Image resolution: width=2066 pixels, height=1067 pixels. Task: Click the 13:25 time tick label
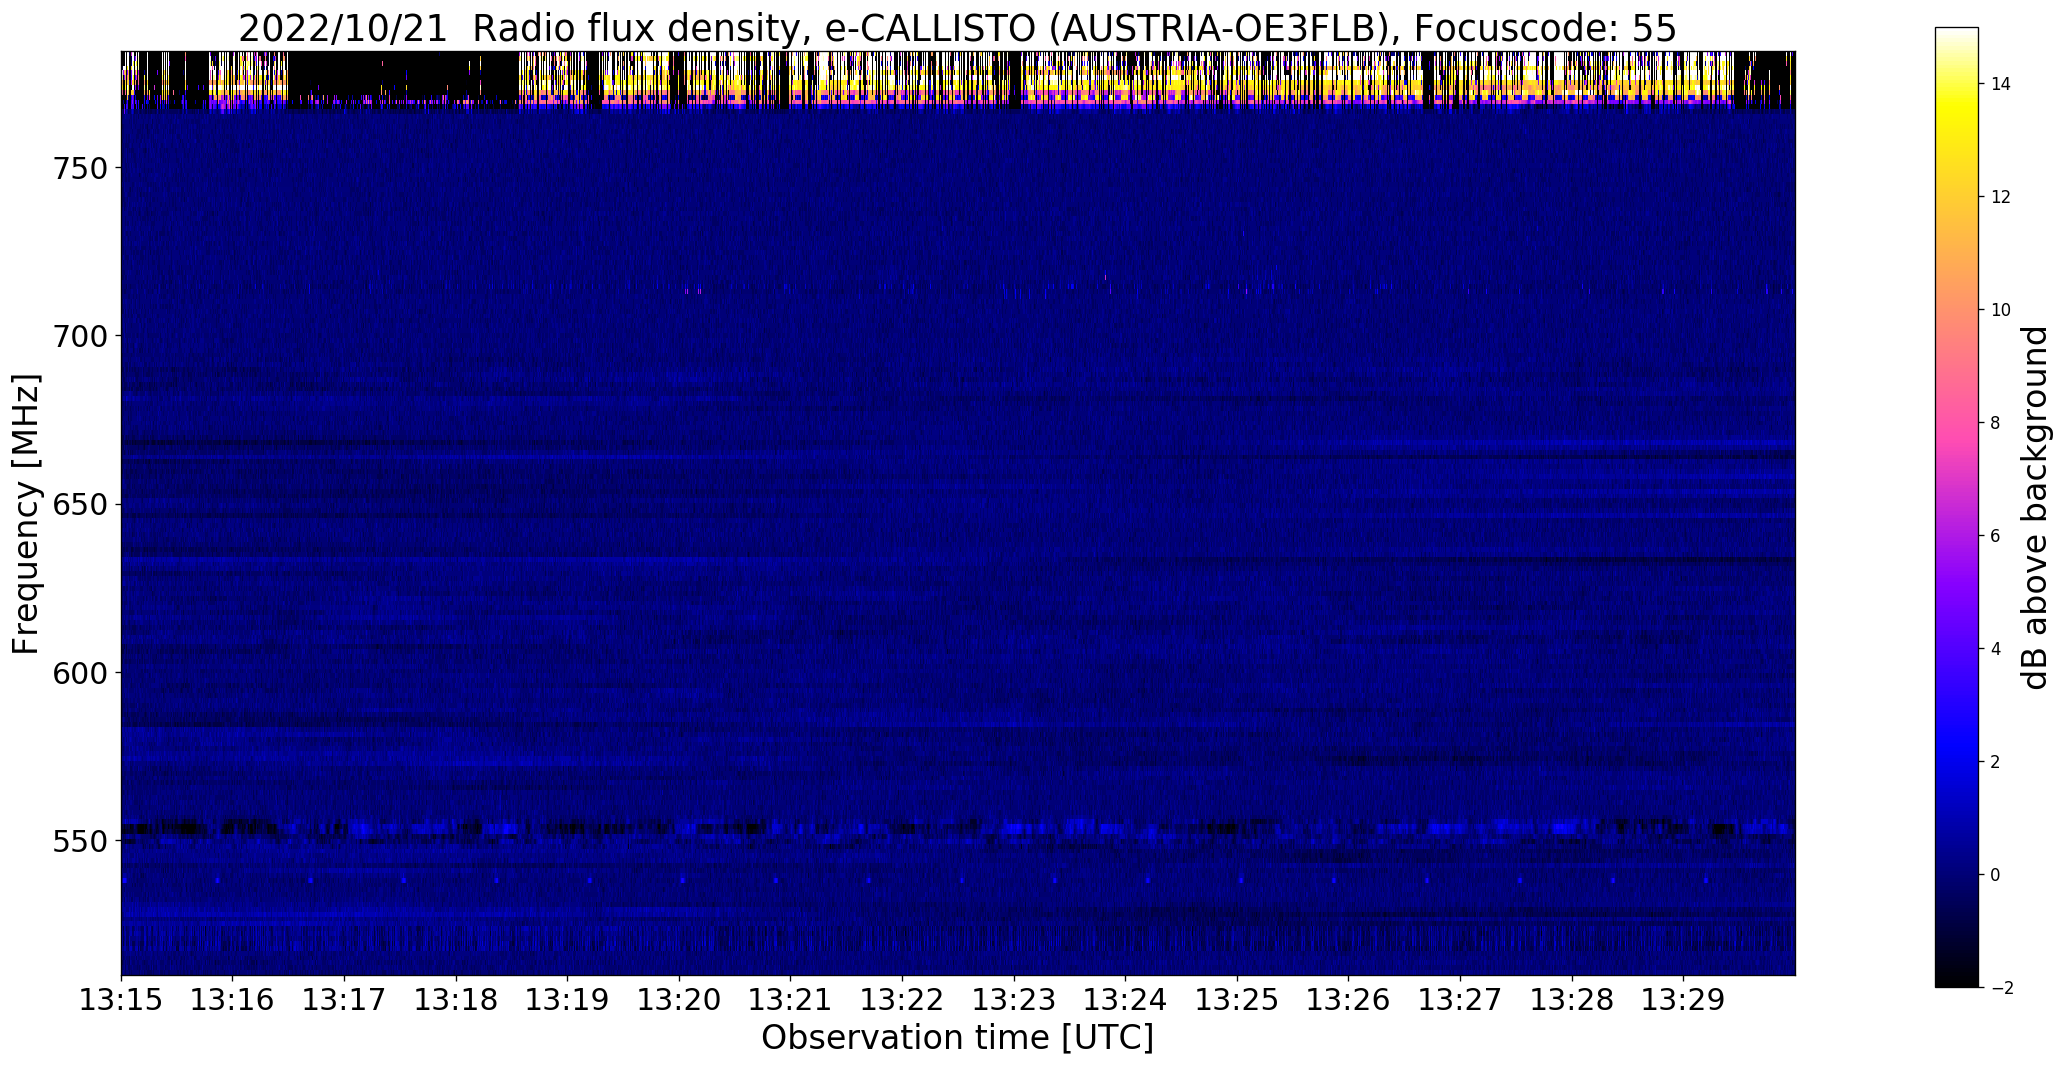coord(1238,1000)
